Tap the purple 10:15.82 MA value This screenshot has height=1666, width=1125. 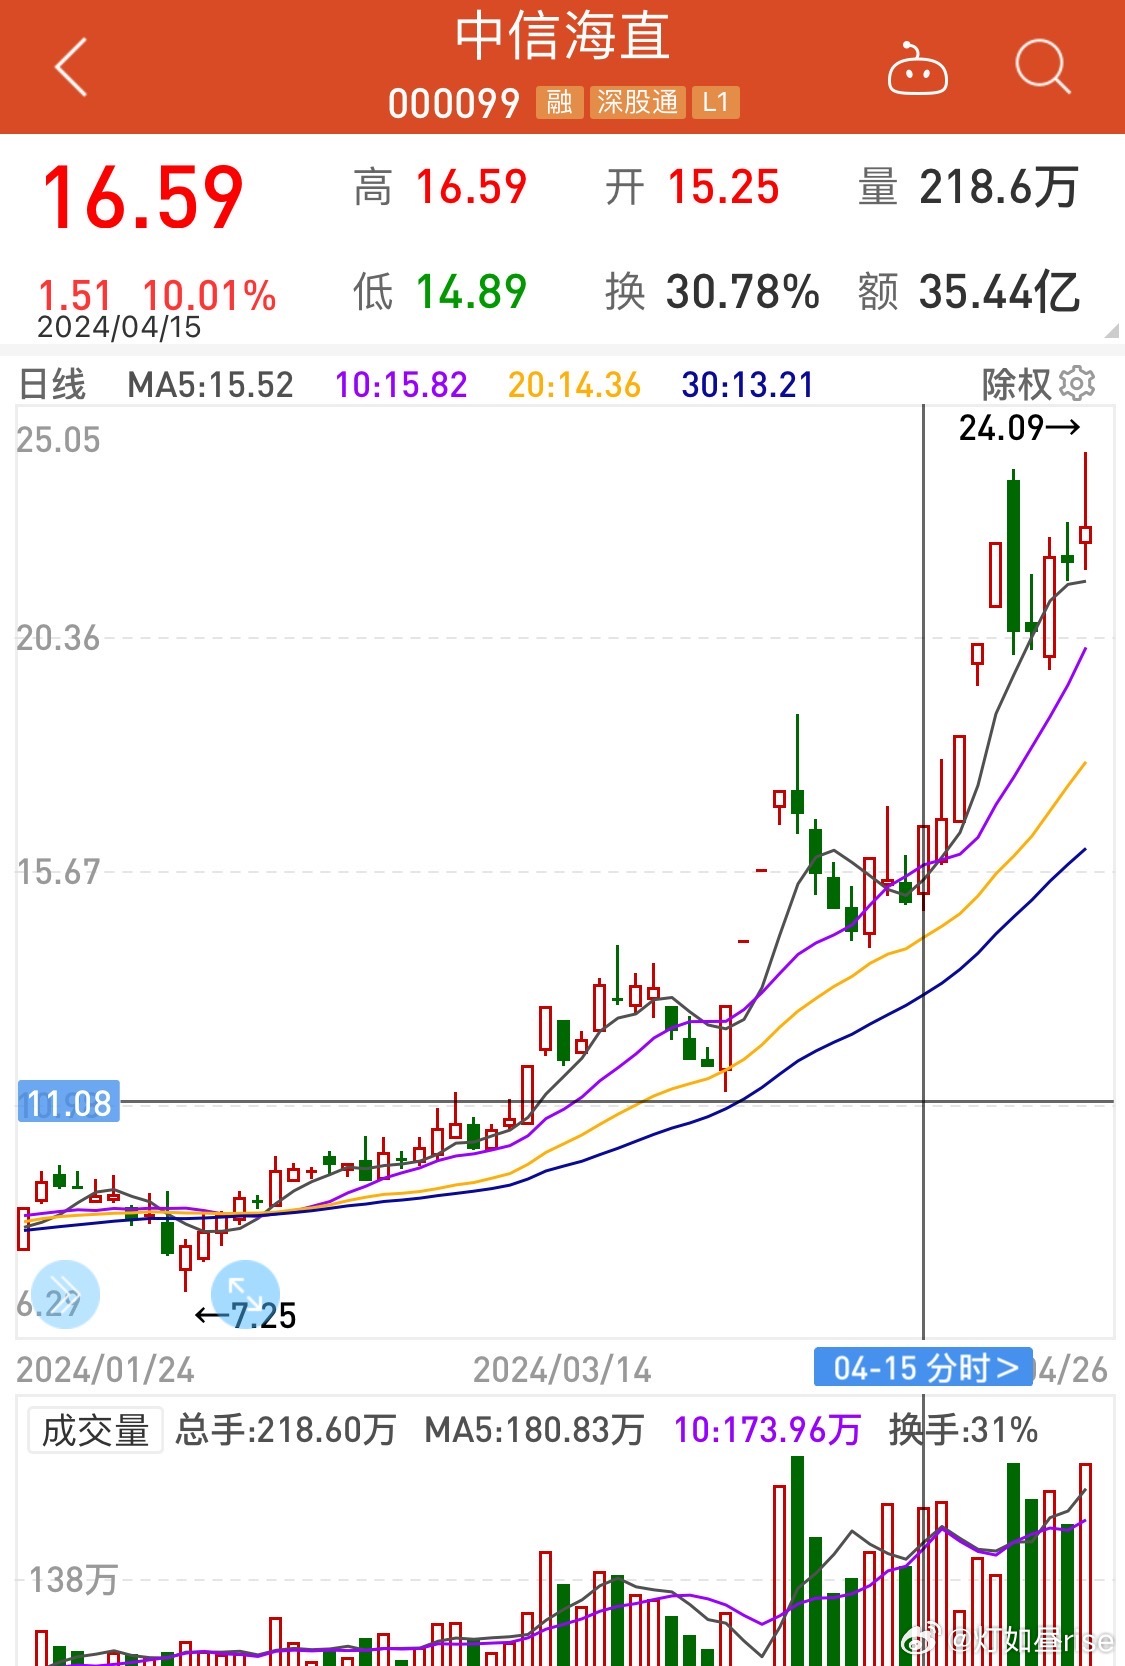(x=401, y=385)
